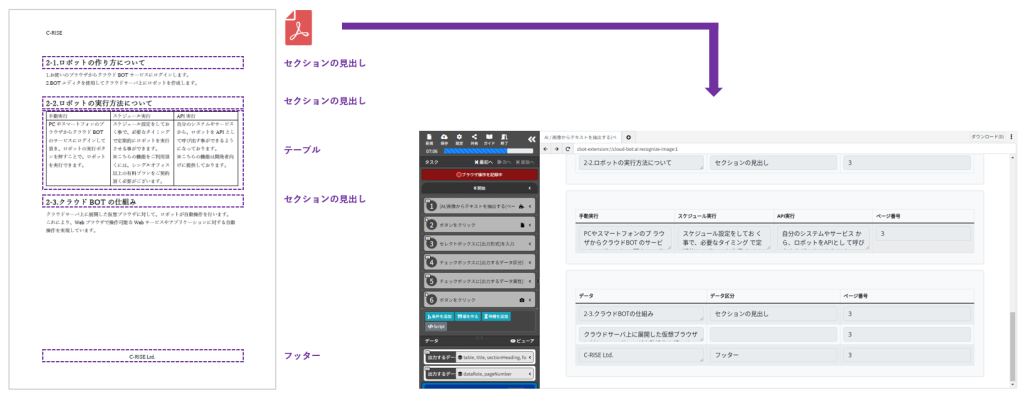
Task: Expand task 1 AI text extraction arrow
Action: click(530, 206)
